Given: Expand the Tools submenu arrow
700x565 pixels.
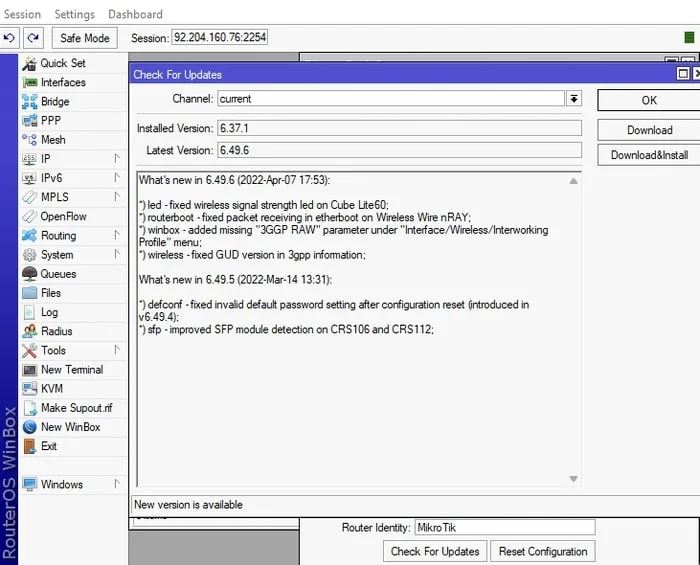Looking at the screenshot, I should [x=117, y=350].
